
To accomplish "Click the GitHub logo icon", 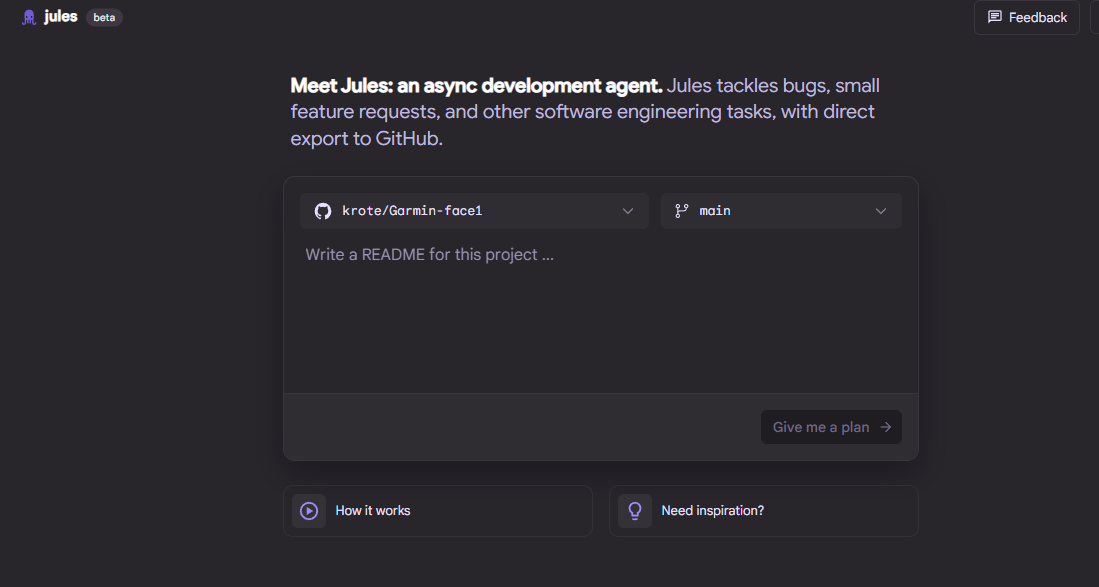I will click(x=322, y=211).
